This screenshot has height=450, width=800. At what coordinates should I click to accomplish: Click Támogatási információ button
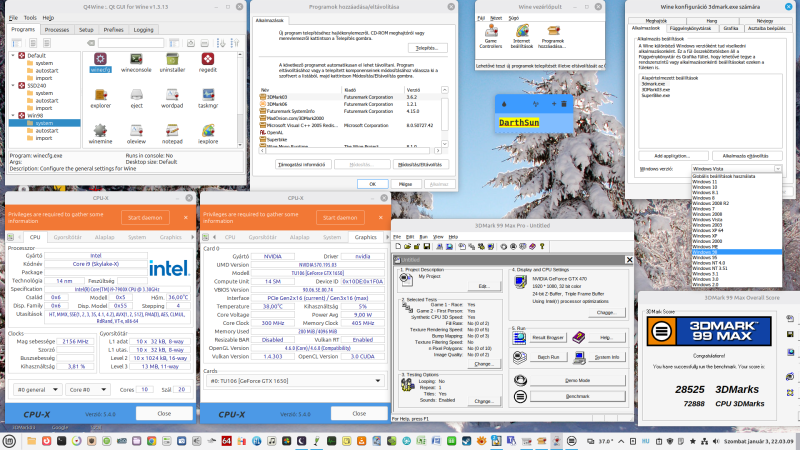click(x=303, y=165)
